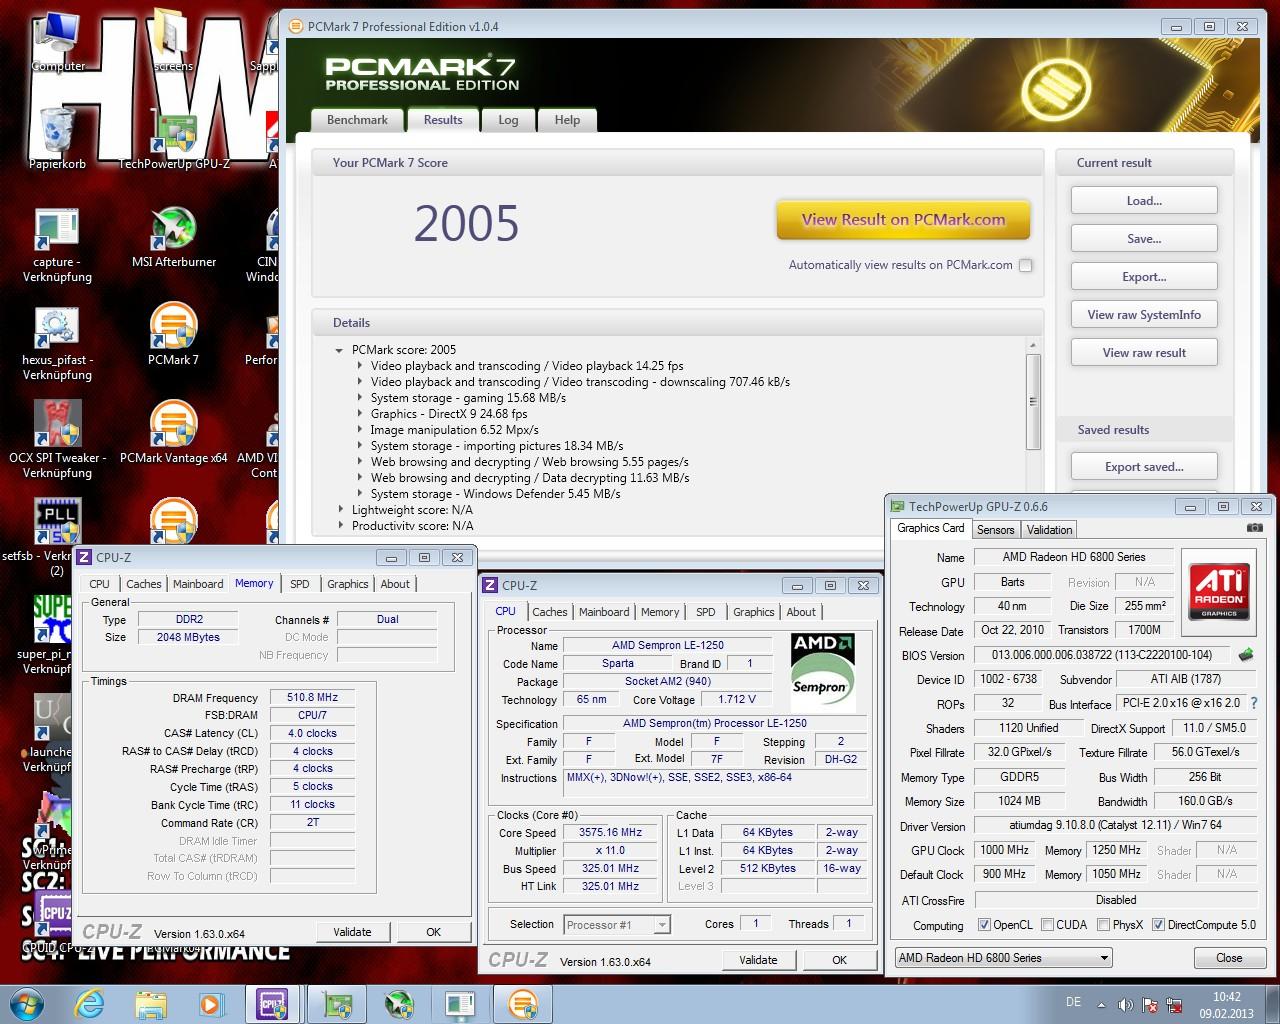Open the Processor #1 selection dropdown
The width and height of the screenshot is (1280, 1024).
coord(617,925)
